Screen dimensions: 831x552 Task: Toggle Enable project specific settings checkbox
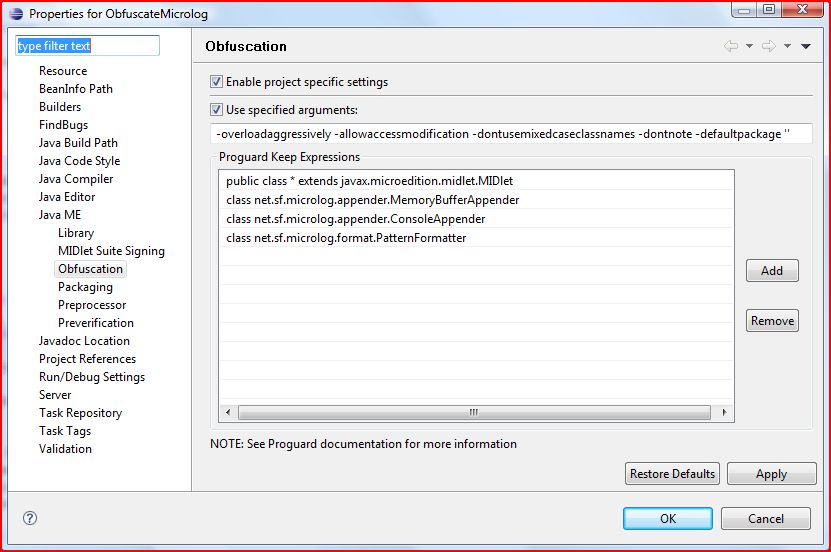pos(216,82)
